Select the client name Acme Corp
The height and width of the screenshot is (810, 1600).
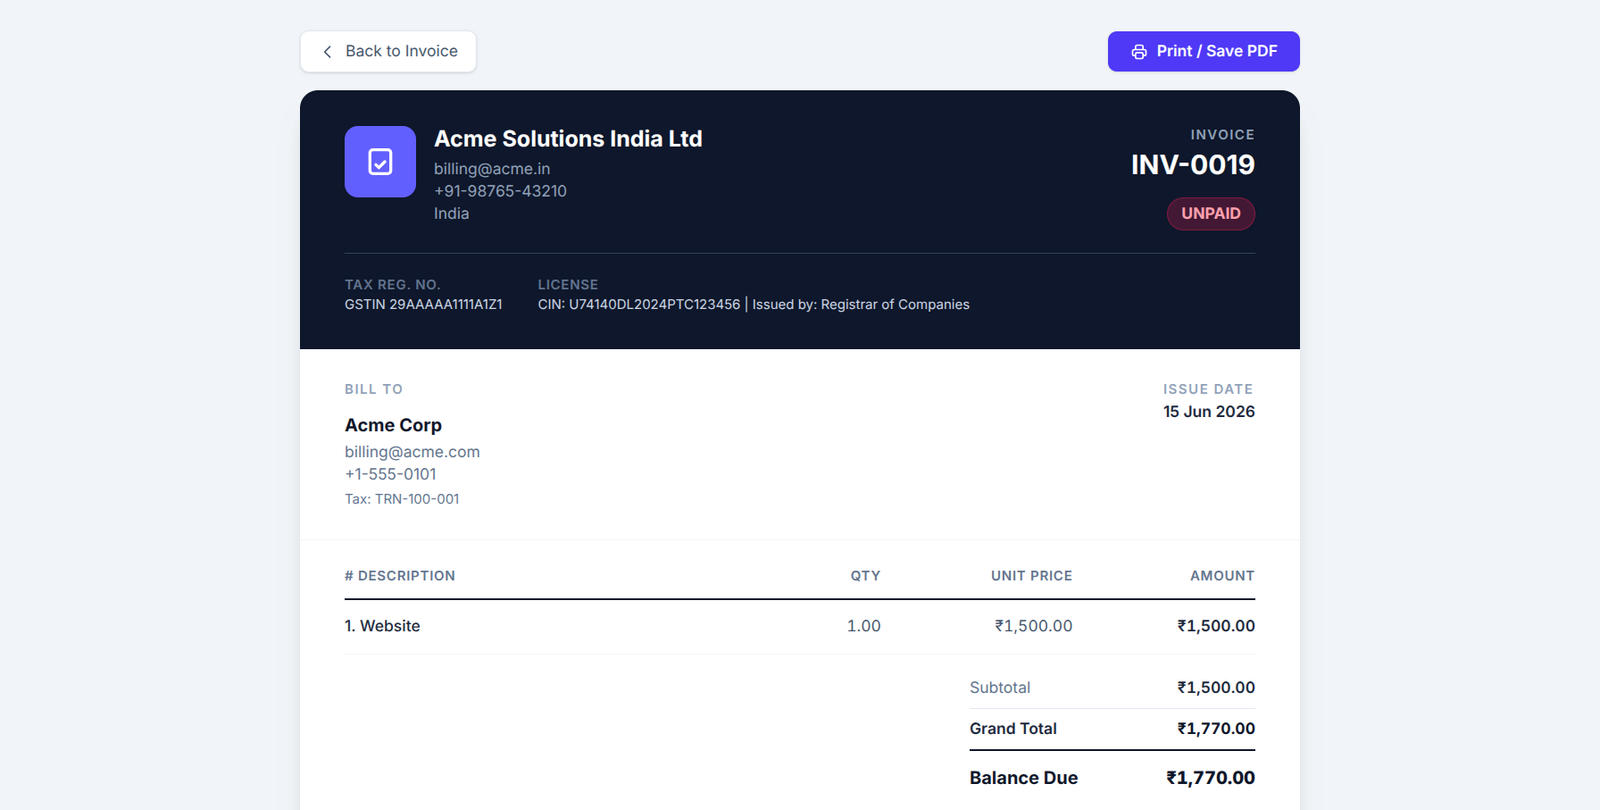(x=393, y=425)
